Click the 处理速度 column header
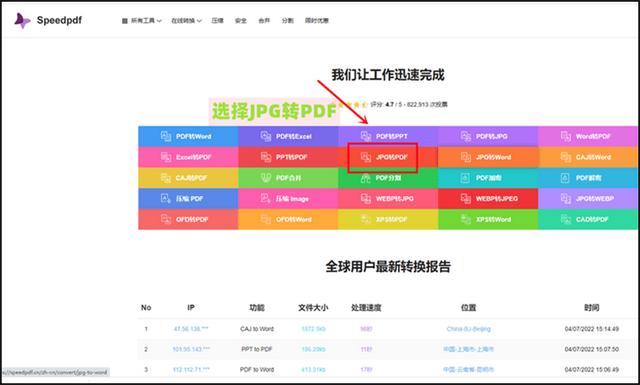640x385 pixels. (366, 307)
